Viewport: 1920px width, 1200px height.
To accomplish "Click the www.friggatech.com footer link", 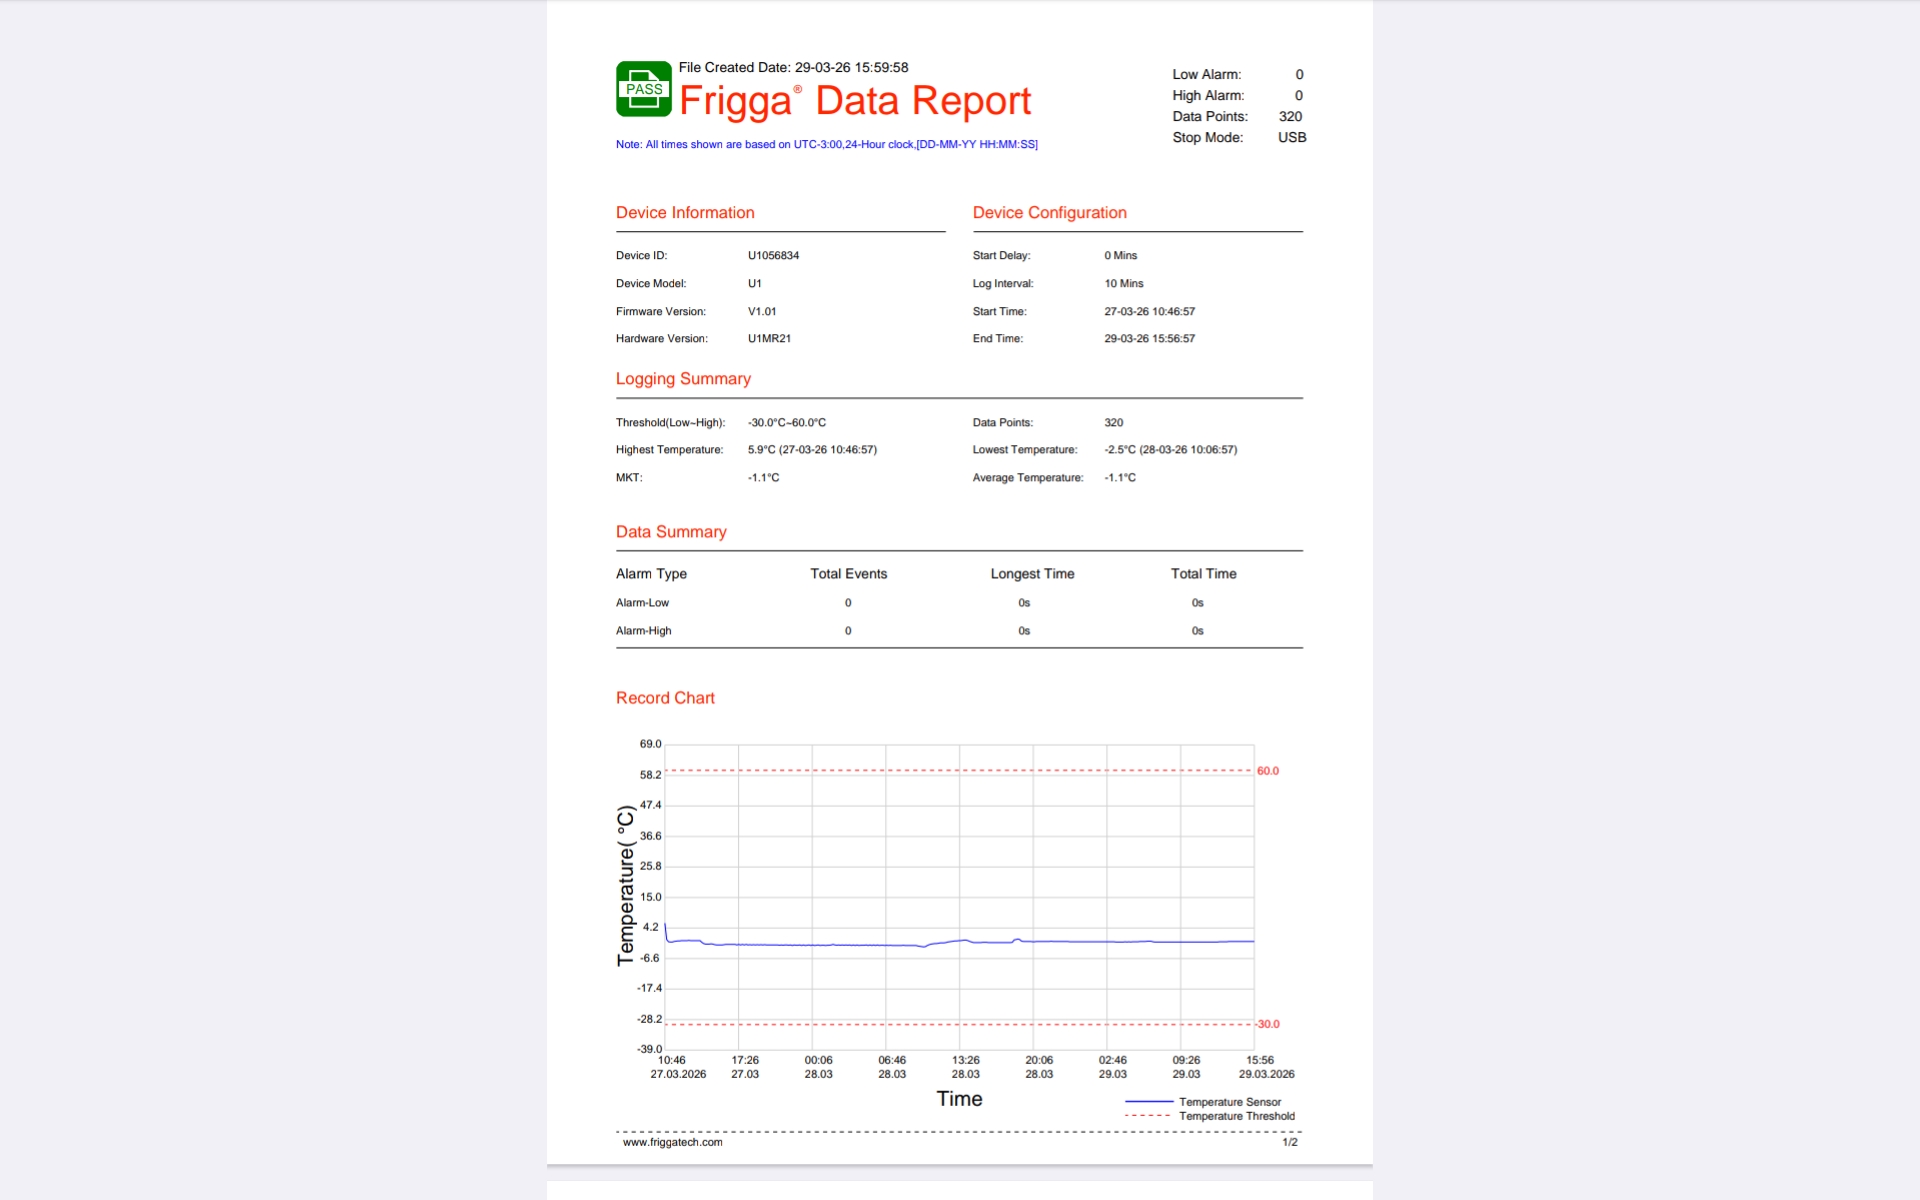I will pos(672,1142).
